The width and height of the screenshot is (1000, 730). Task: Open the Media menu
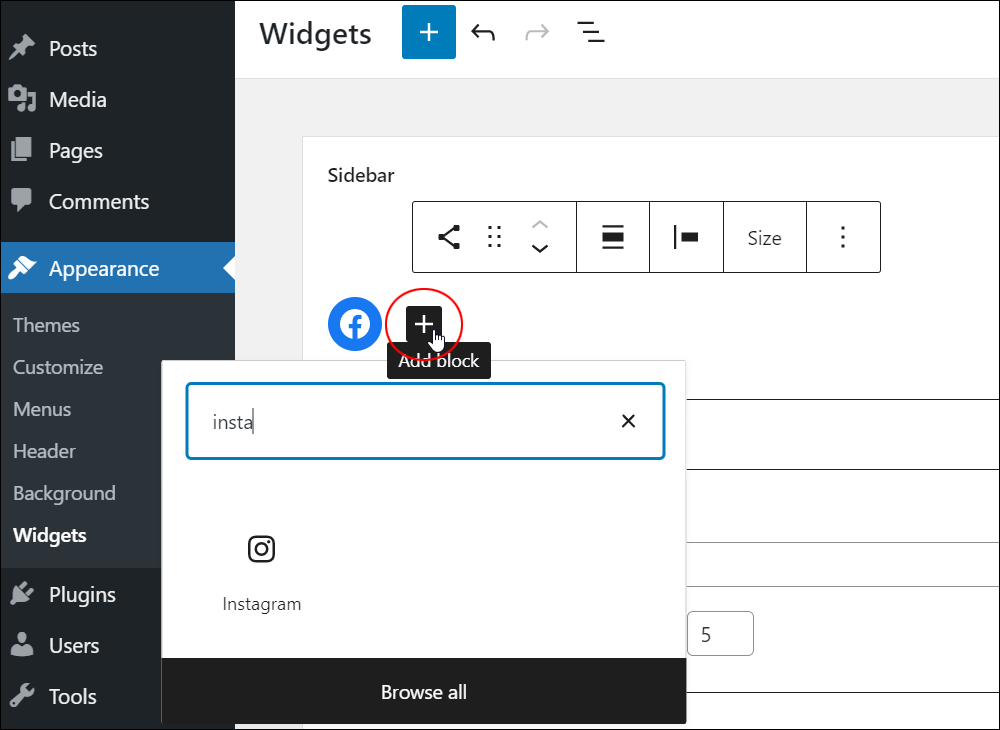coord(78,99)
